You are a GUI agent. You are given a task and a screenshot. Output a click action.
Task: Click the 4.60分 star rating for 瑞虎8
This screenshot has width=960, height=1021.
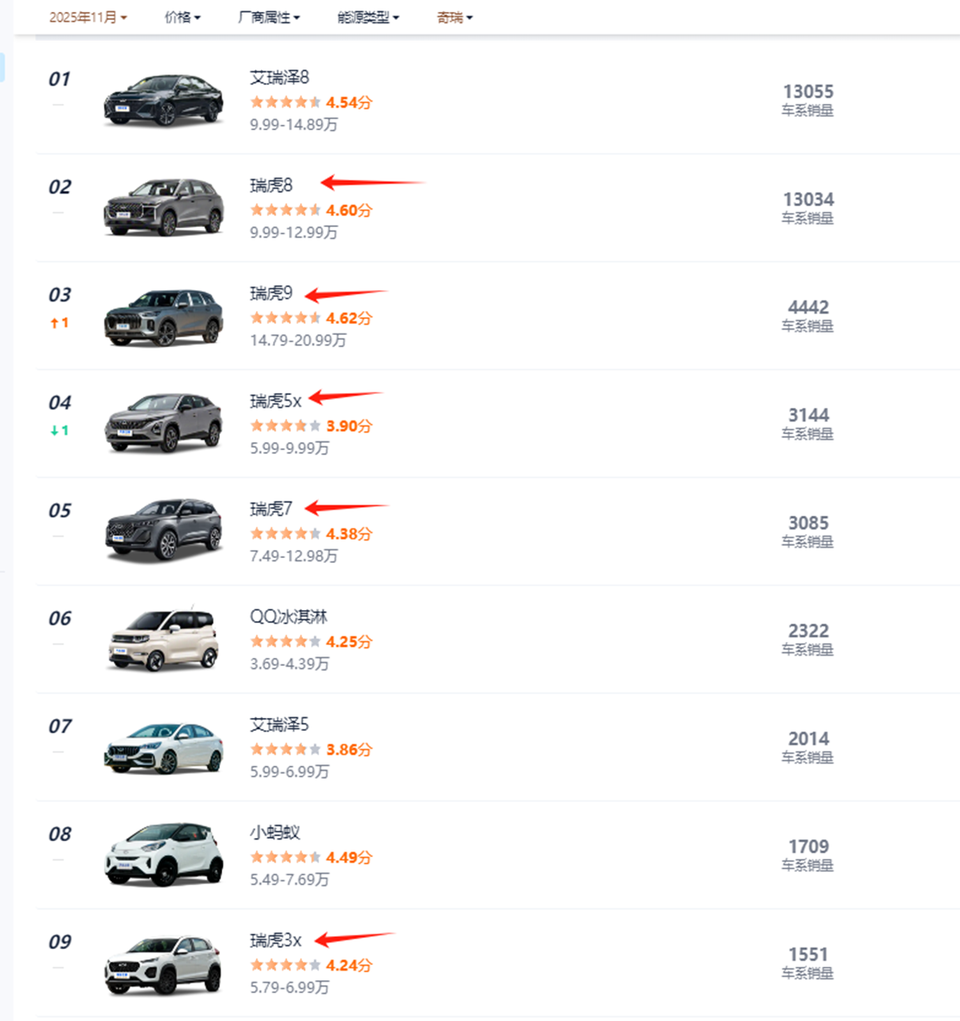coord(310,210)
